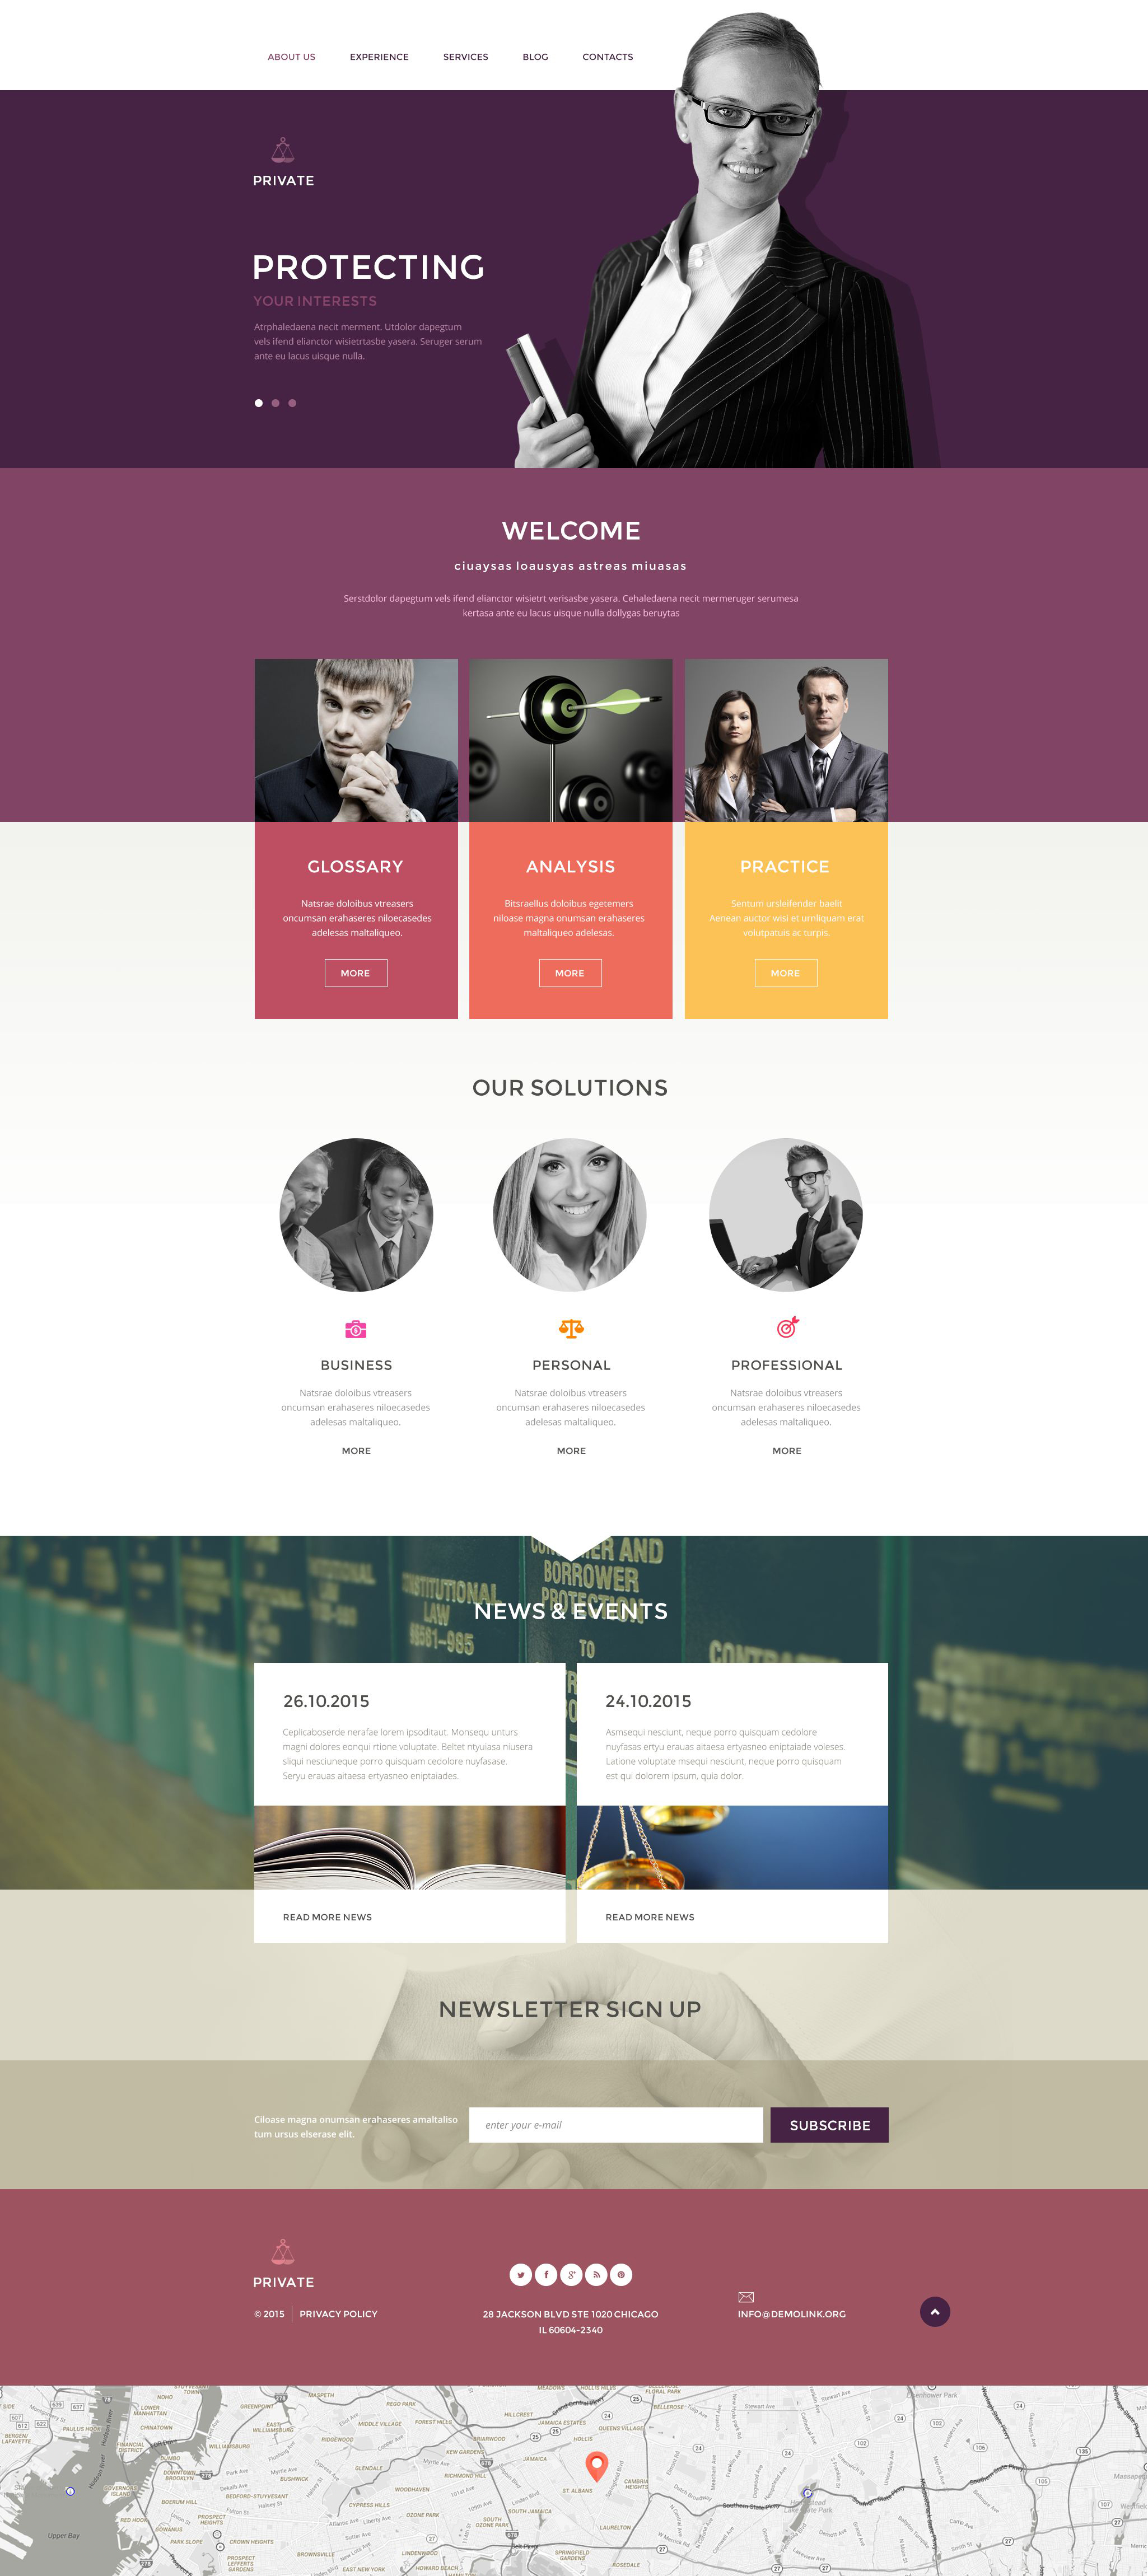Click the target/dartboard icon under Professional
This screenshot has height=2576, width=1148.
pos(787,1327)
